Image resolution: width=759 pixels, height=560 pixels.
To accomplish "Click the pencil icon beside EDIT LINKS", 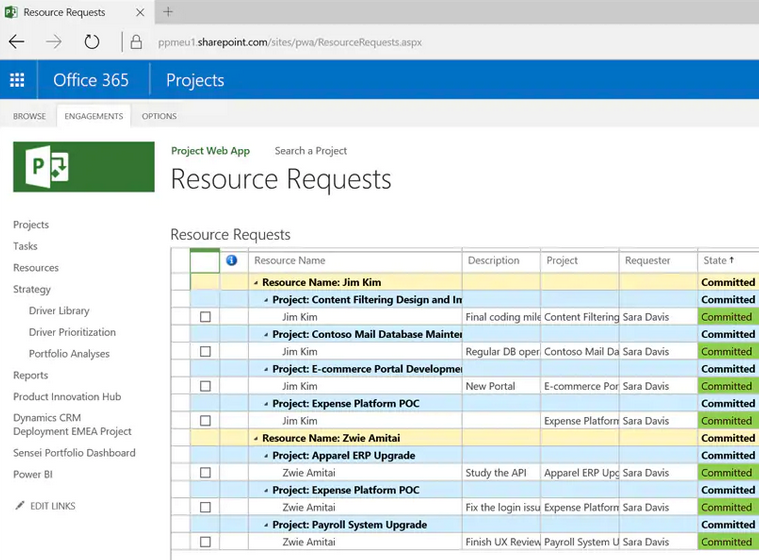I will pos(19,505).
